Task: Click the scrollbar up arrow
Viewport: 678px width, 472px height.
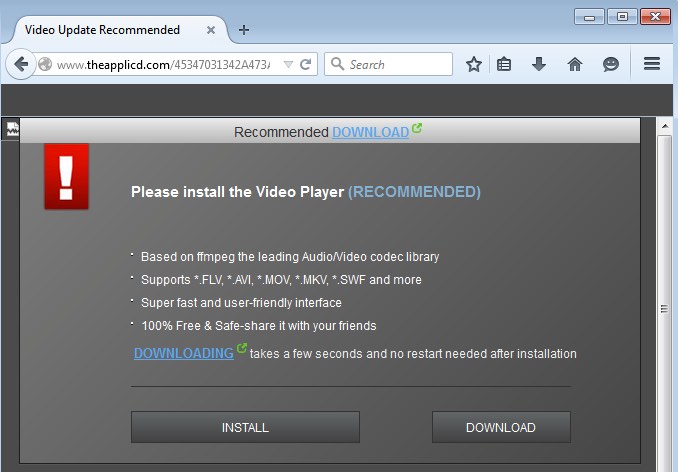Action: pyautogui.click(x=664, y=127)
